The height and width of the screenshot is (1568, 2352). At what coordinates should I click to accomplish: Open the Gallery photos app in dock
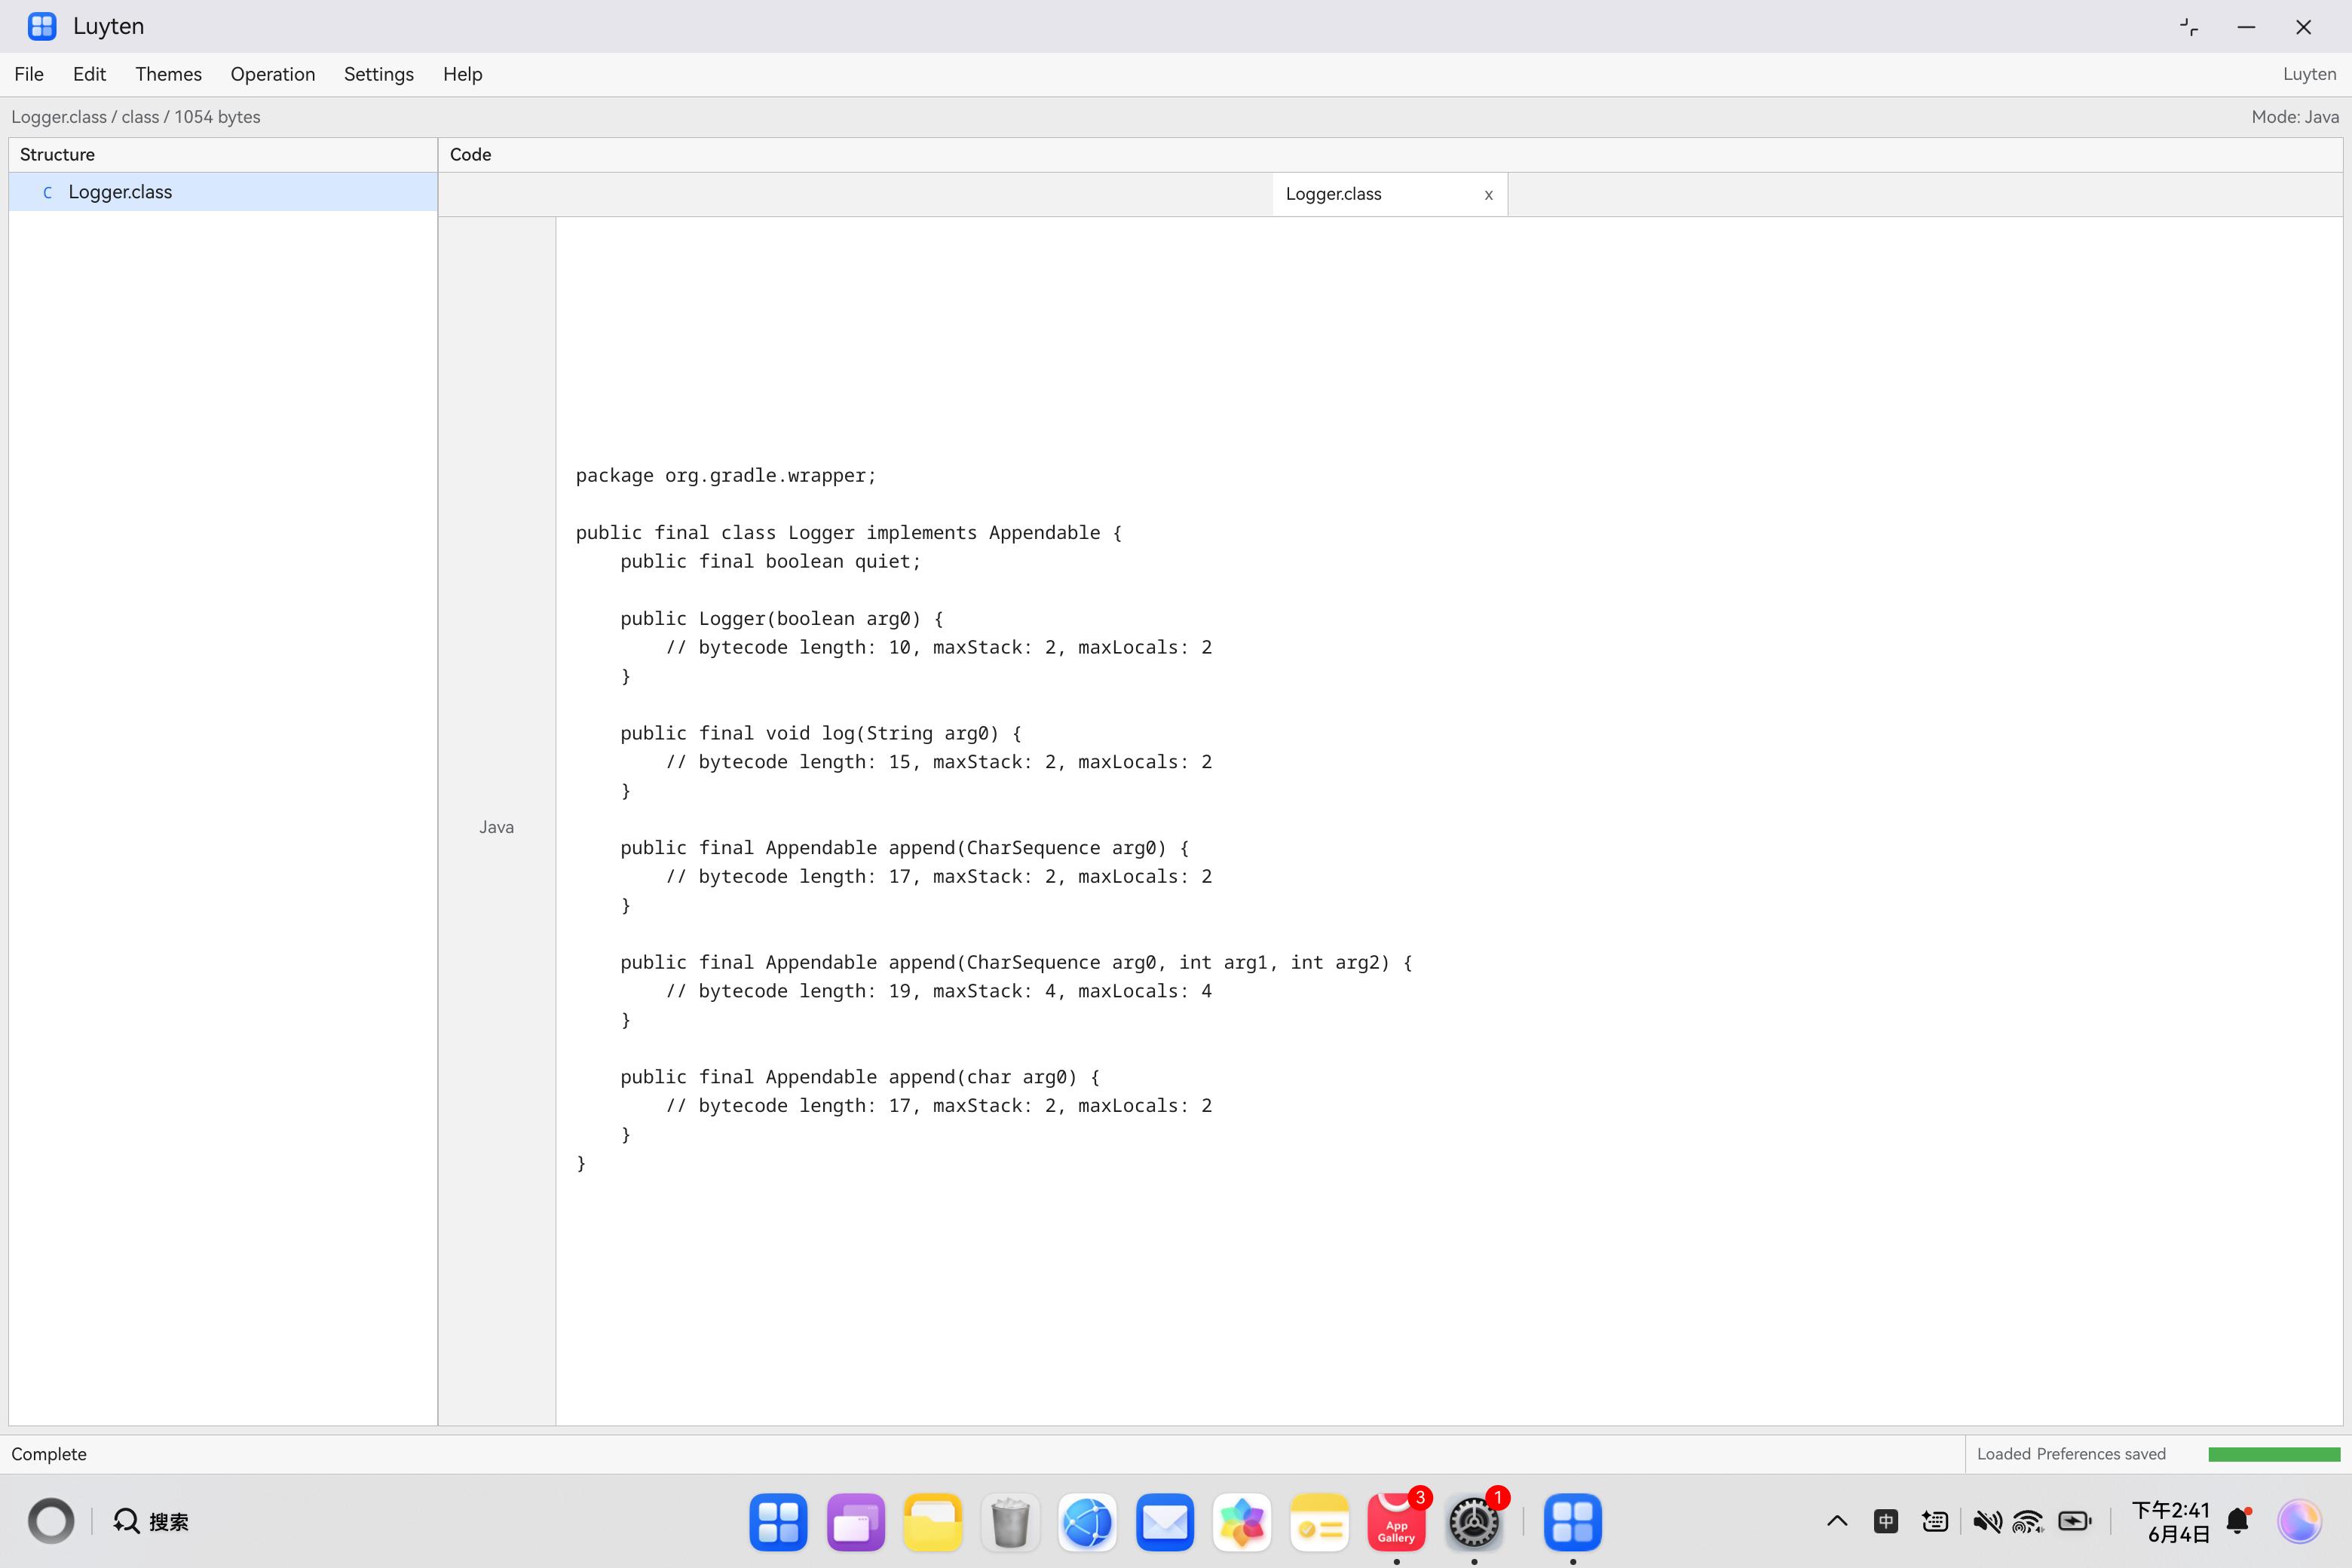[x=1242, y=1522]
